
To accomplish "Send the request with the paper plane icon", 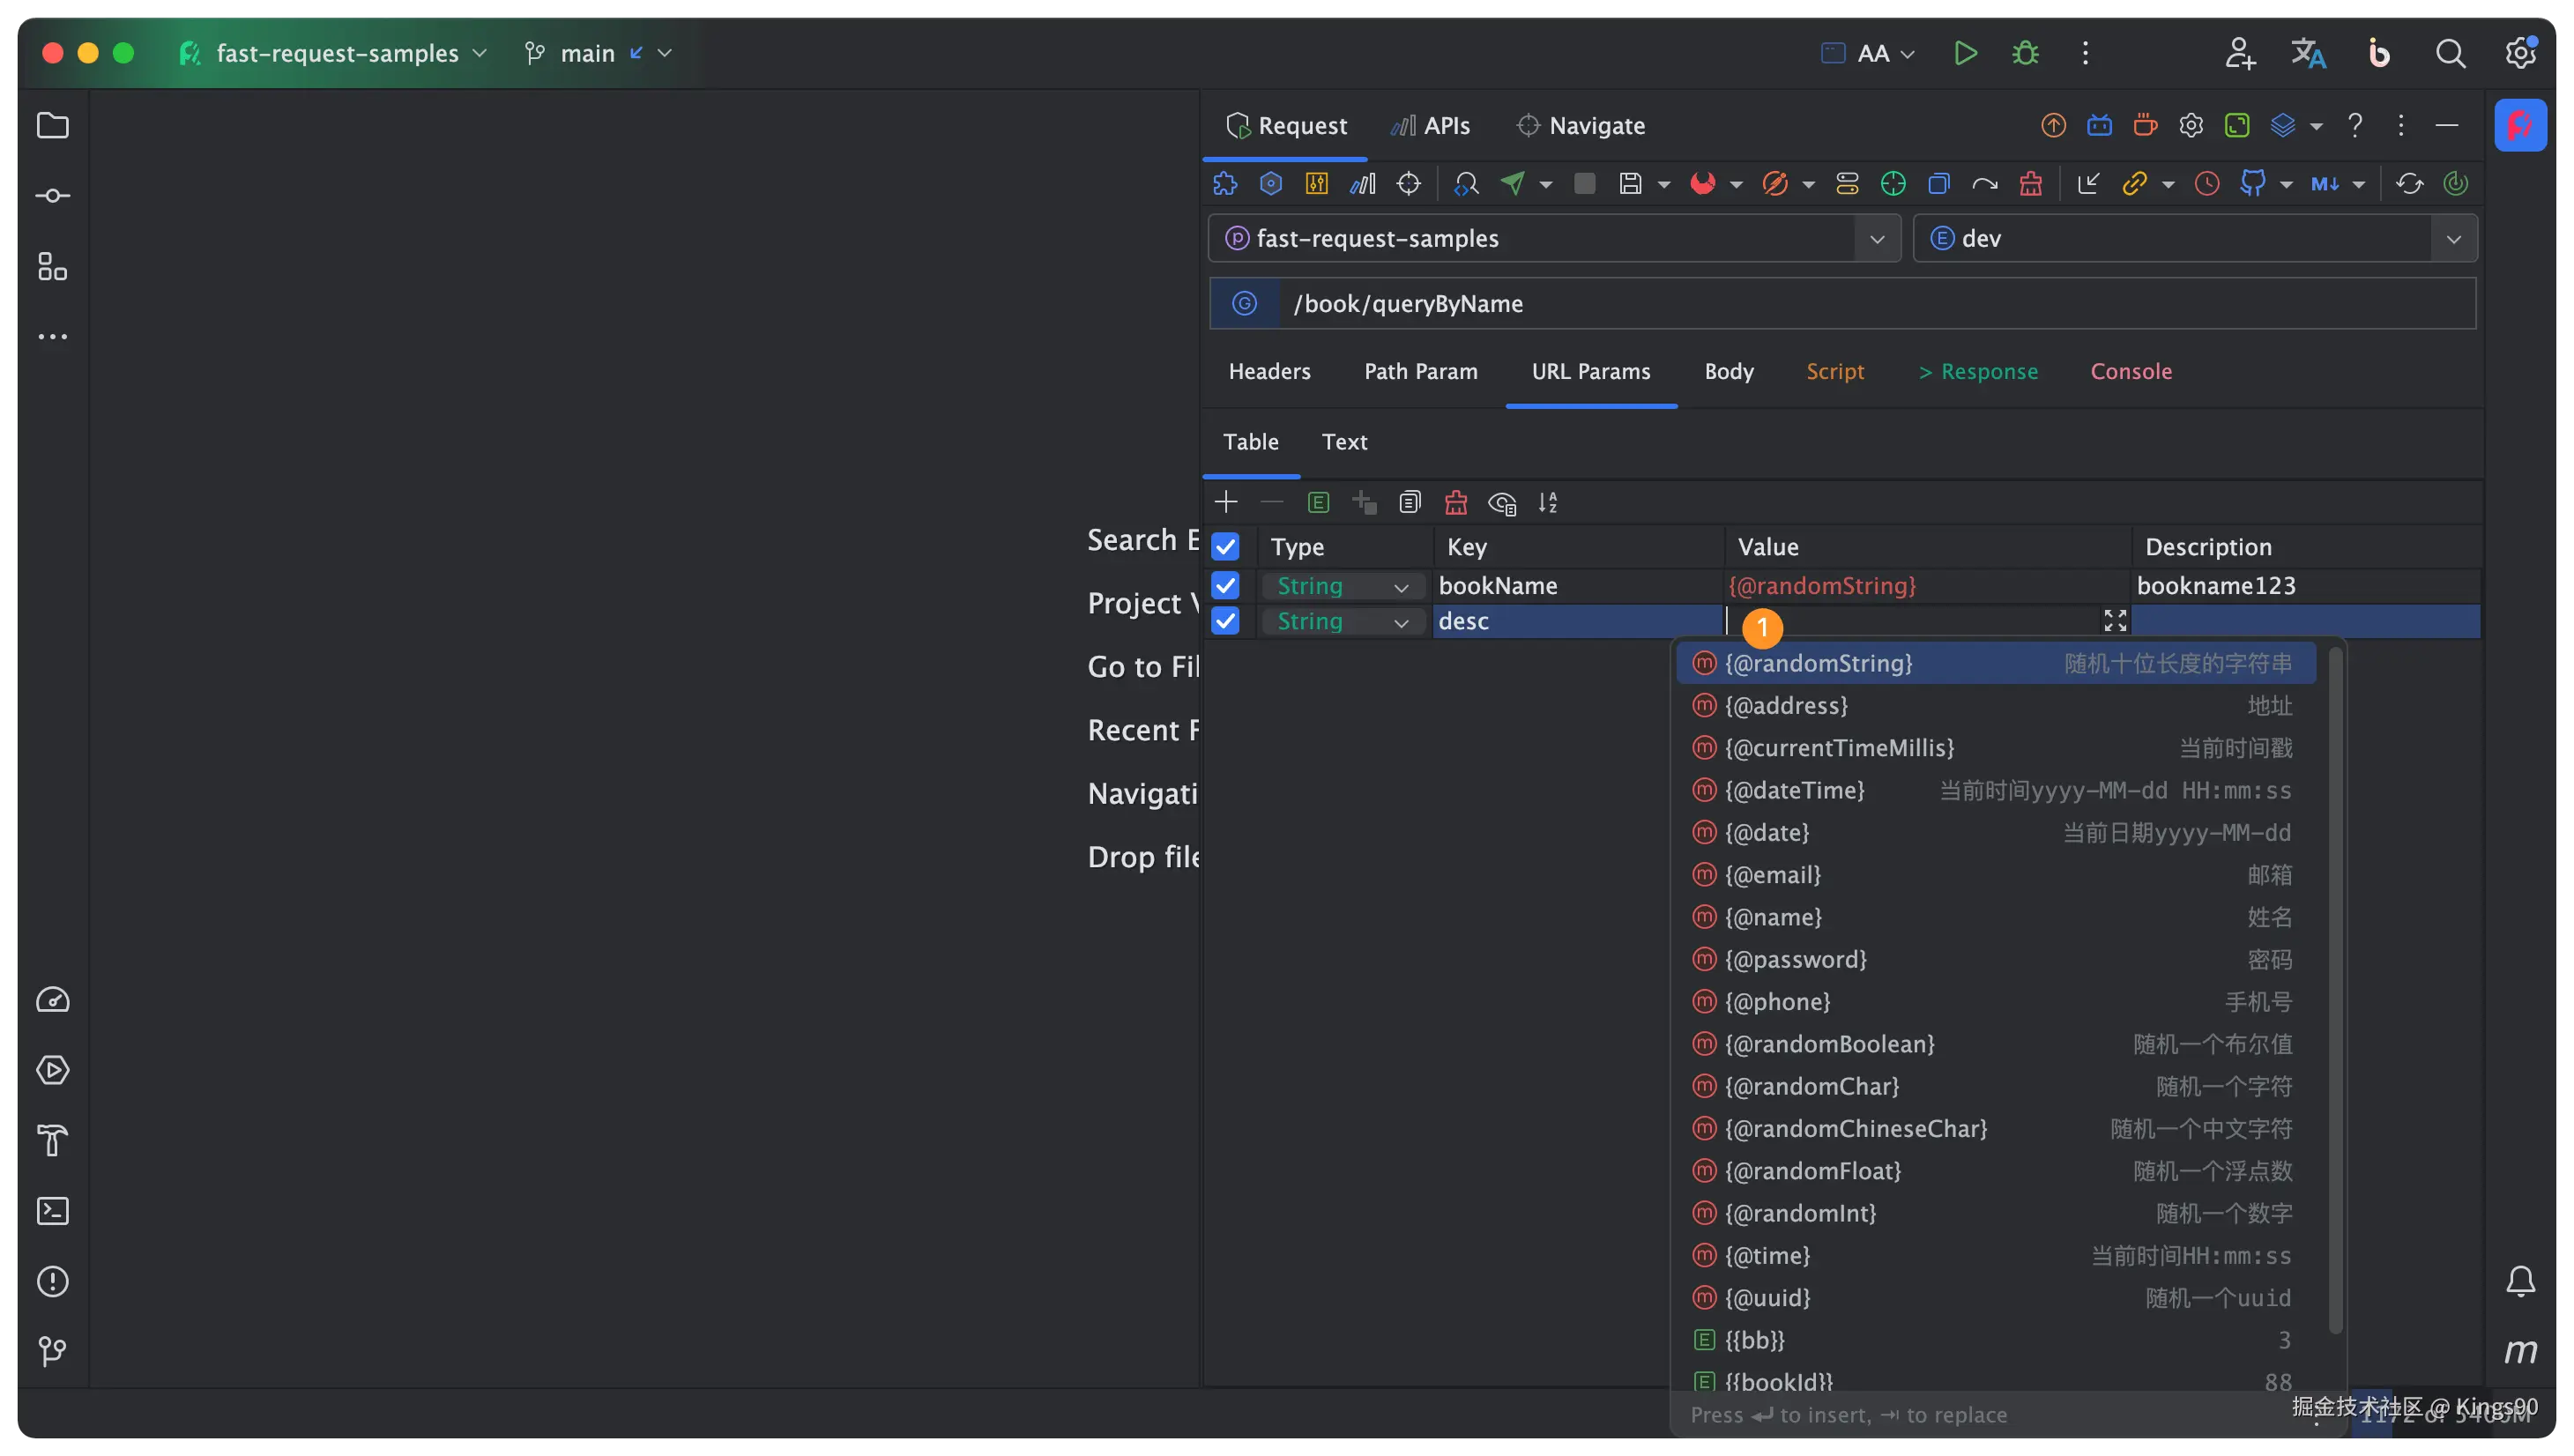I will (x=1512, y=183).
